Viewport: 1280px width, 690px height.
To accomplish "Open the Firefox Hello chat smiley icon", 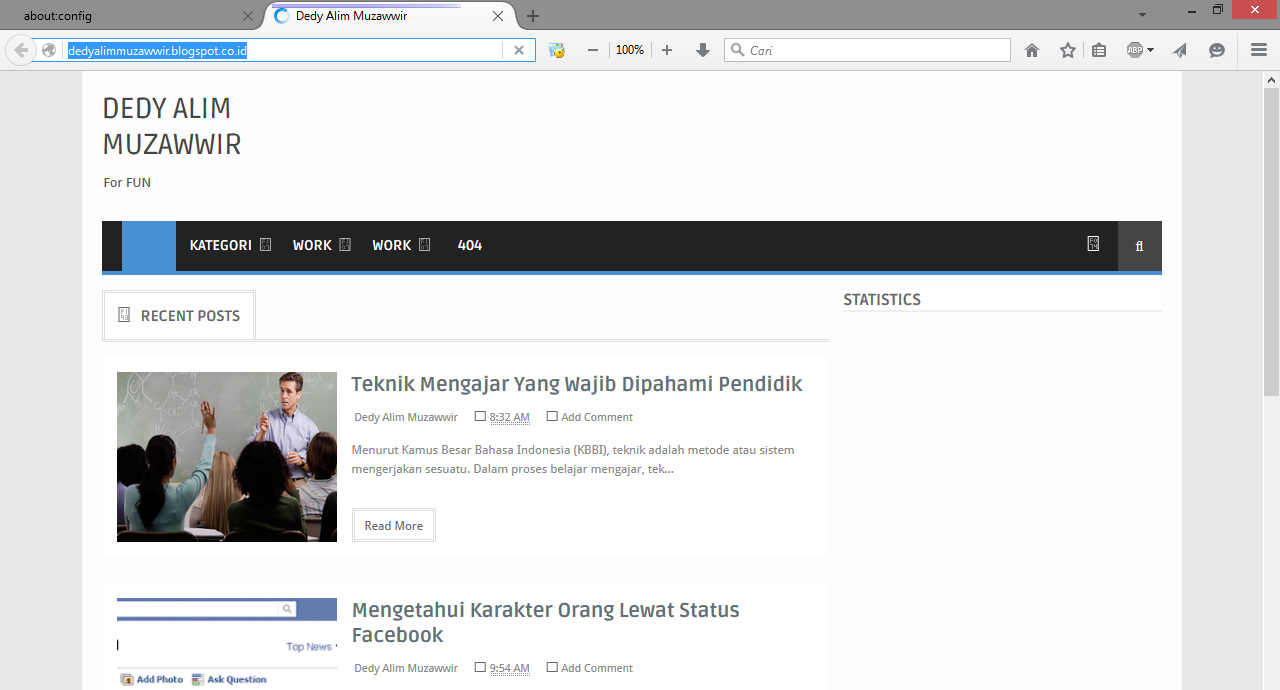I will (1217, 50).
